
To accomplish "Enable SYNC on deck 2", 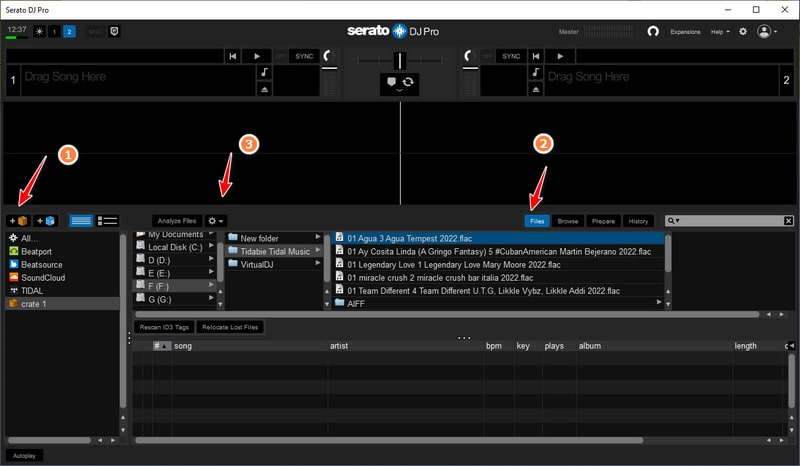I will point(511,56).
